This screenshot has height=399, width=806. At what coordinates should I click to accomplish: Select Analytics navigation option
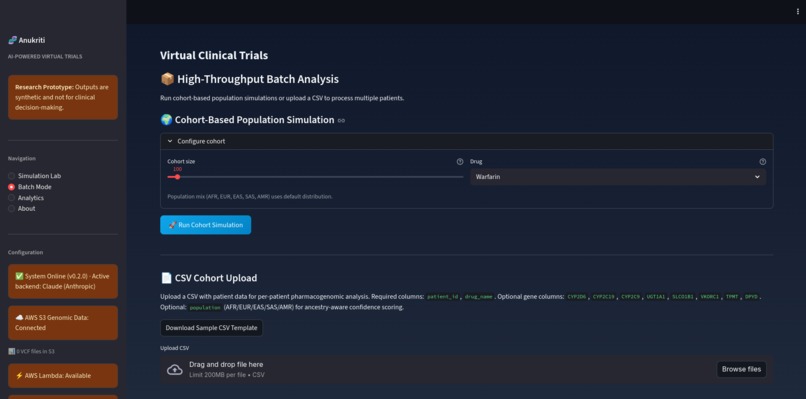click(x=26, y=198)
